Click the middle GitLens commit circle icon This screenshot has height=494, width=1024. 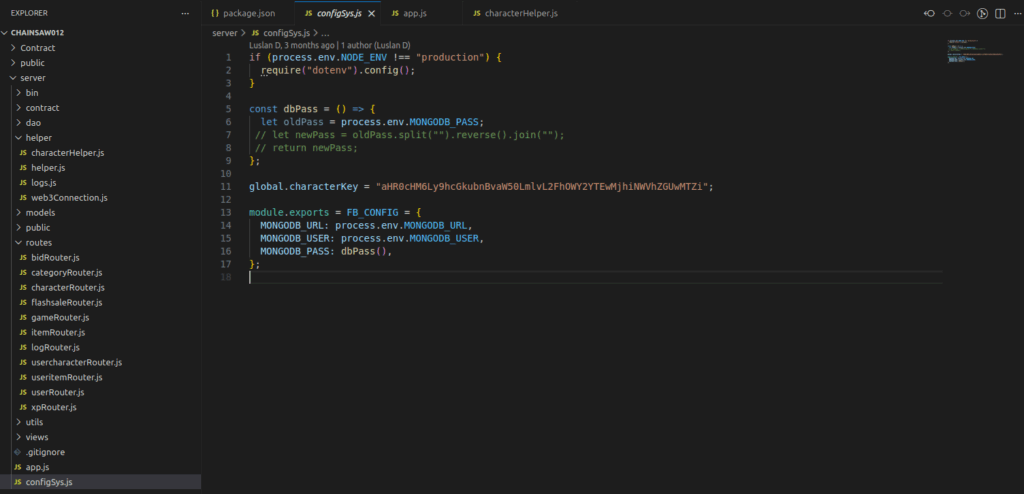point(947,13)
